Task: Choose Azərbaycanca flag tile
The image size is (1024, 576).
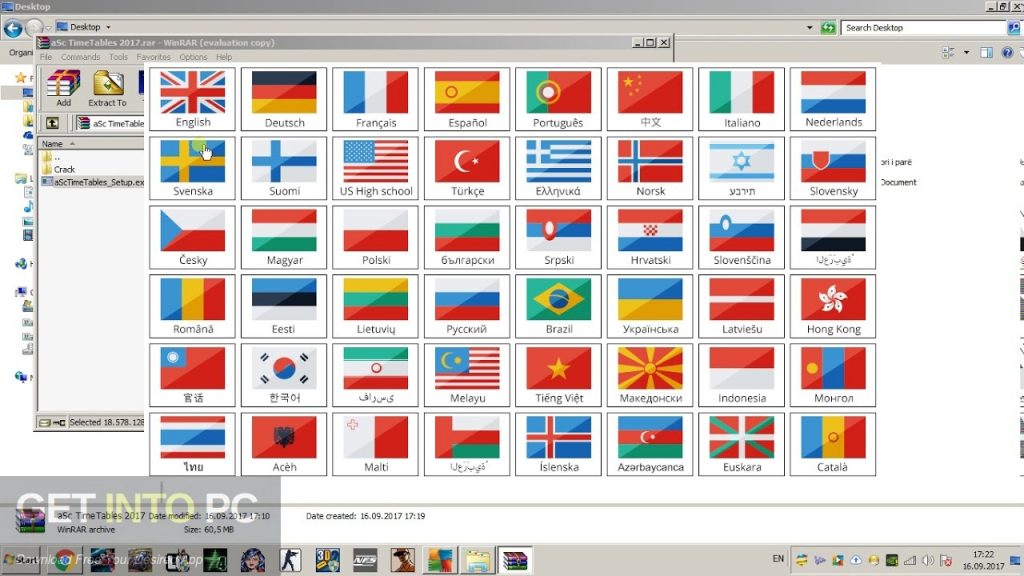Action: (x=650, y=444)
